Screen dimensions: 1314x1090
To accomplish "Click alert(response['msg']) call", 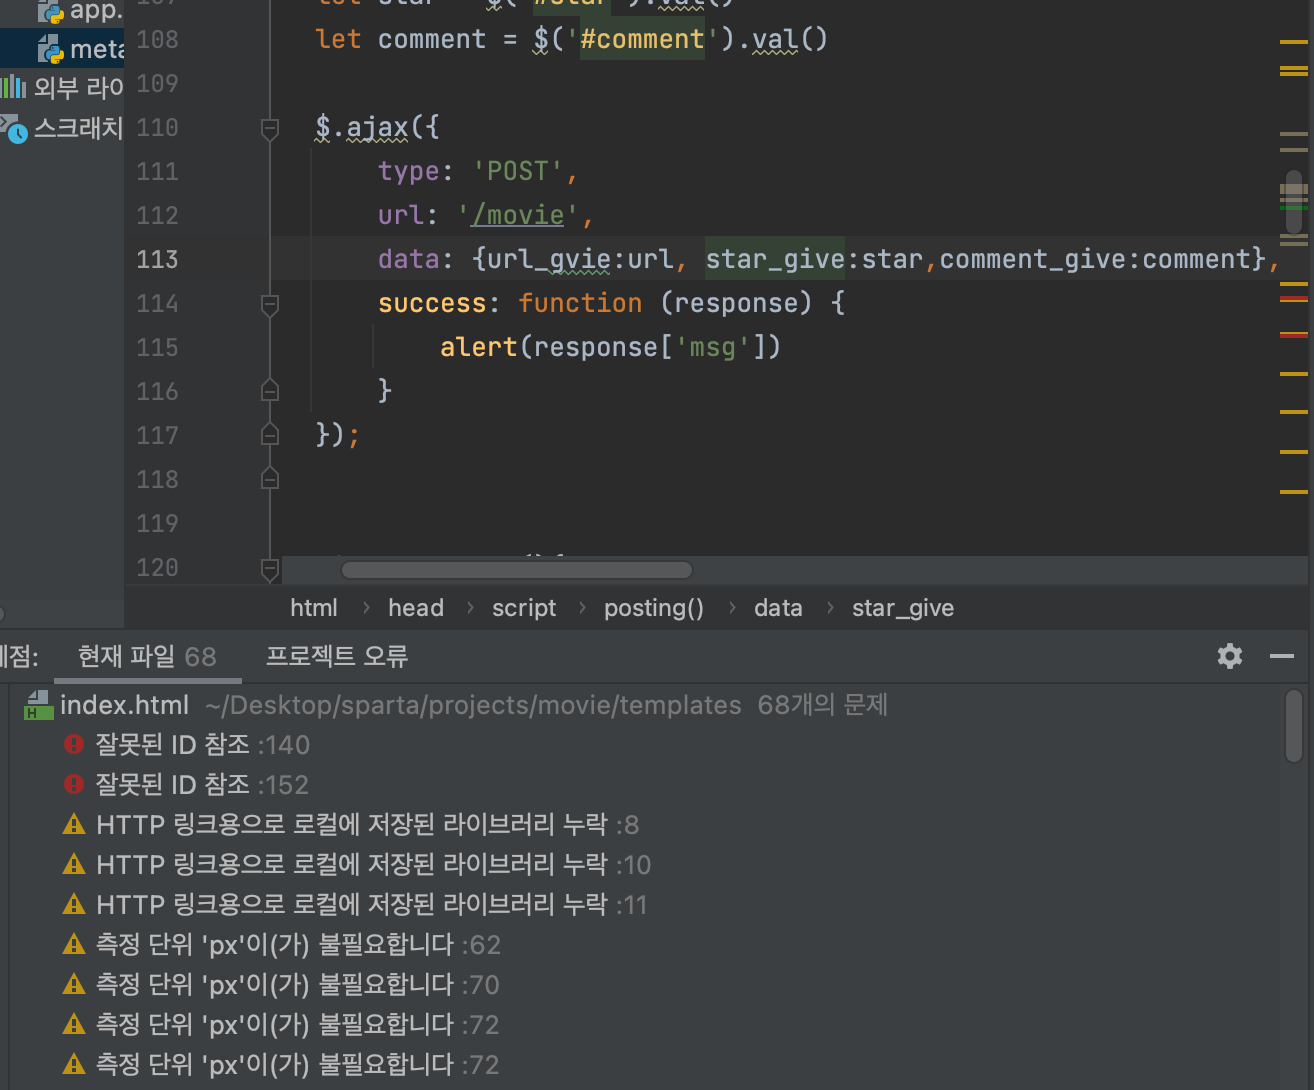I will point(610,347).
